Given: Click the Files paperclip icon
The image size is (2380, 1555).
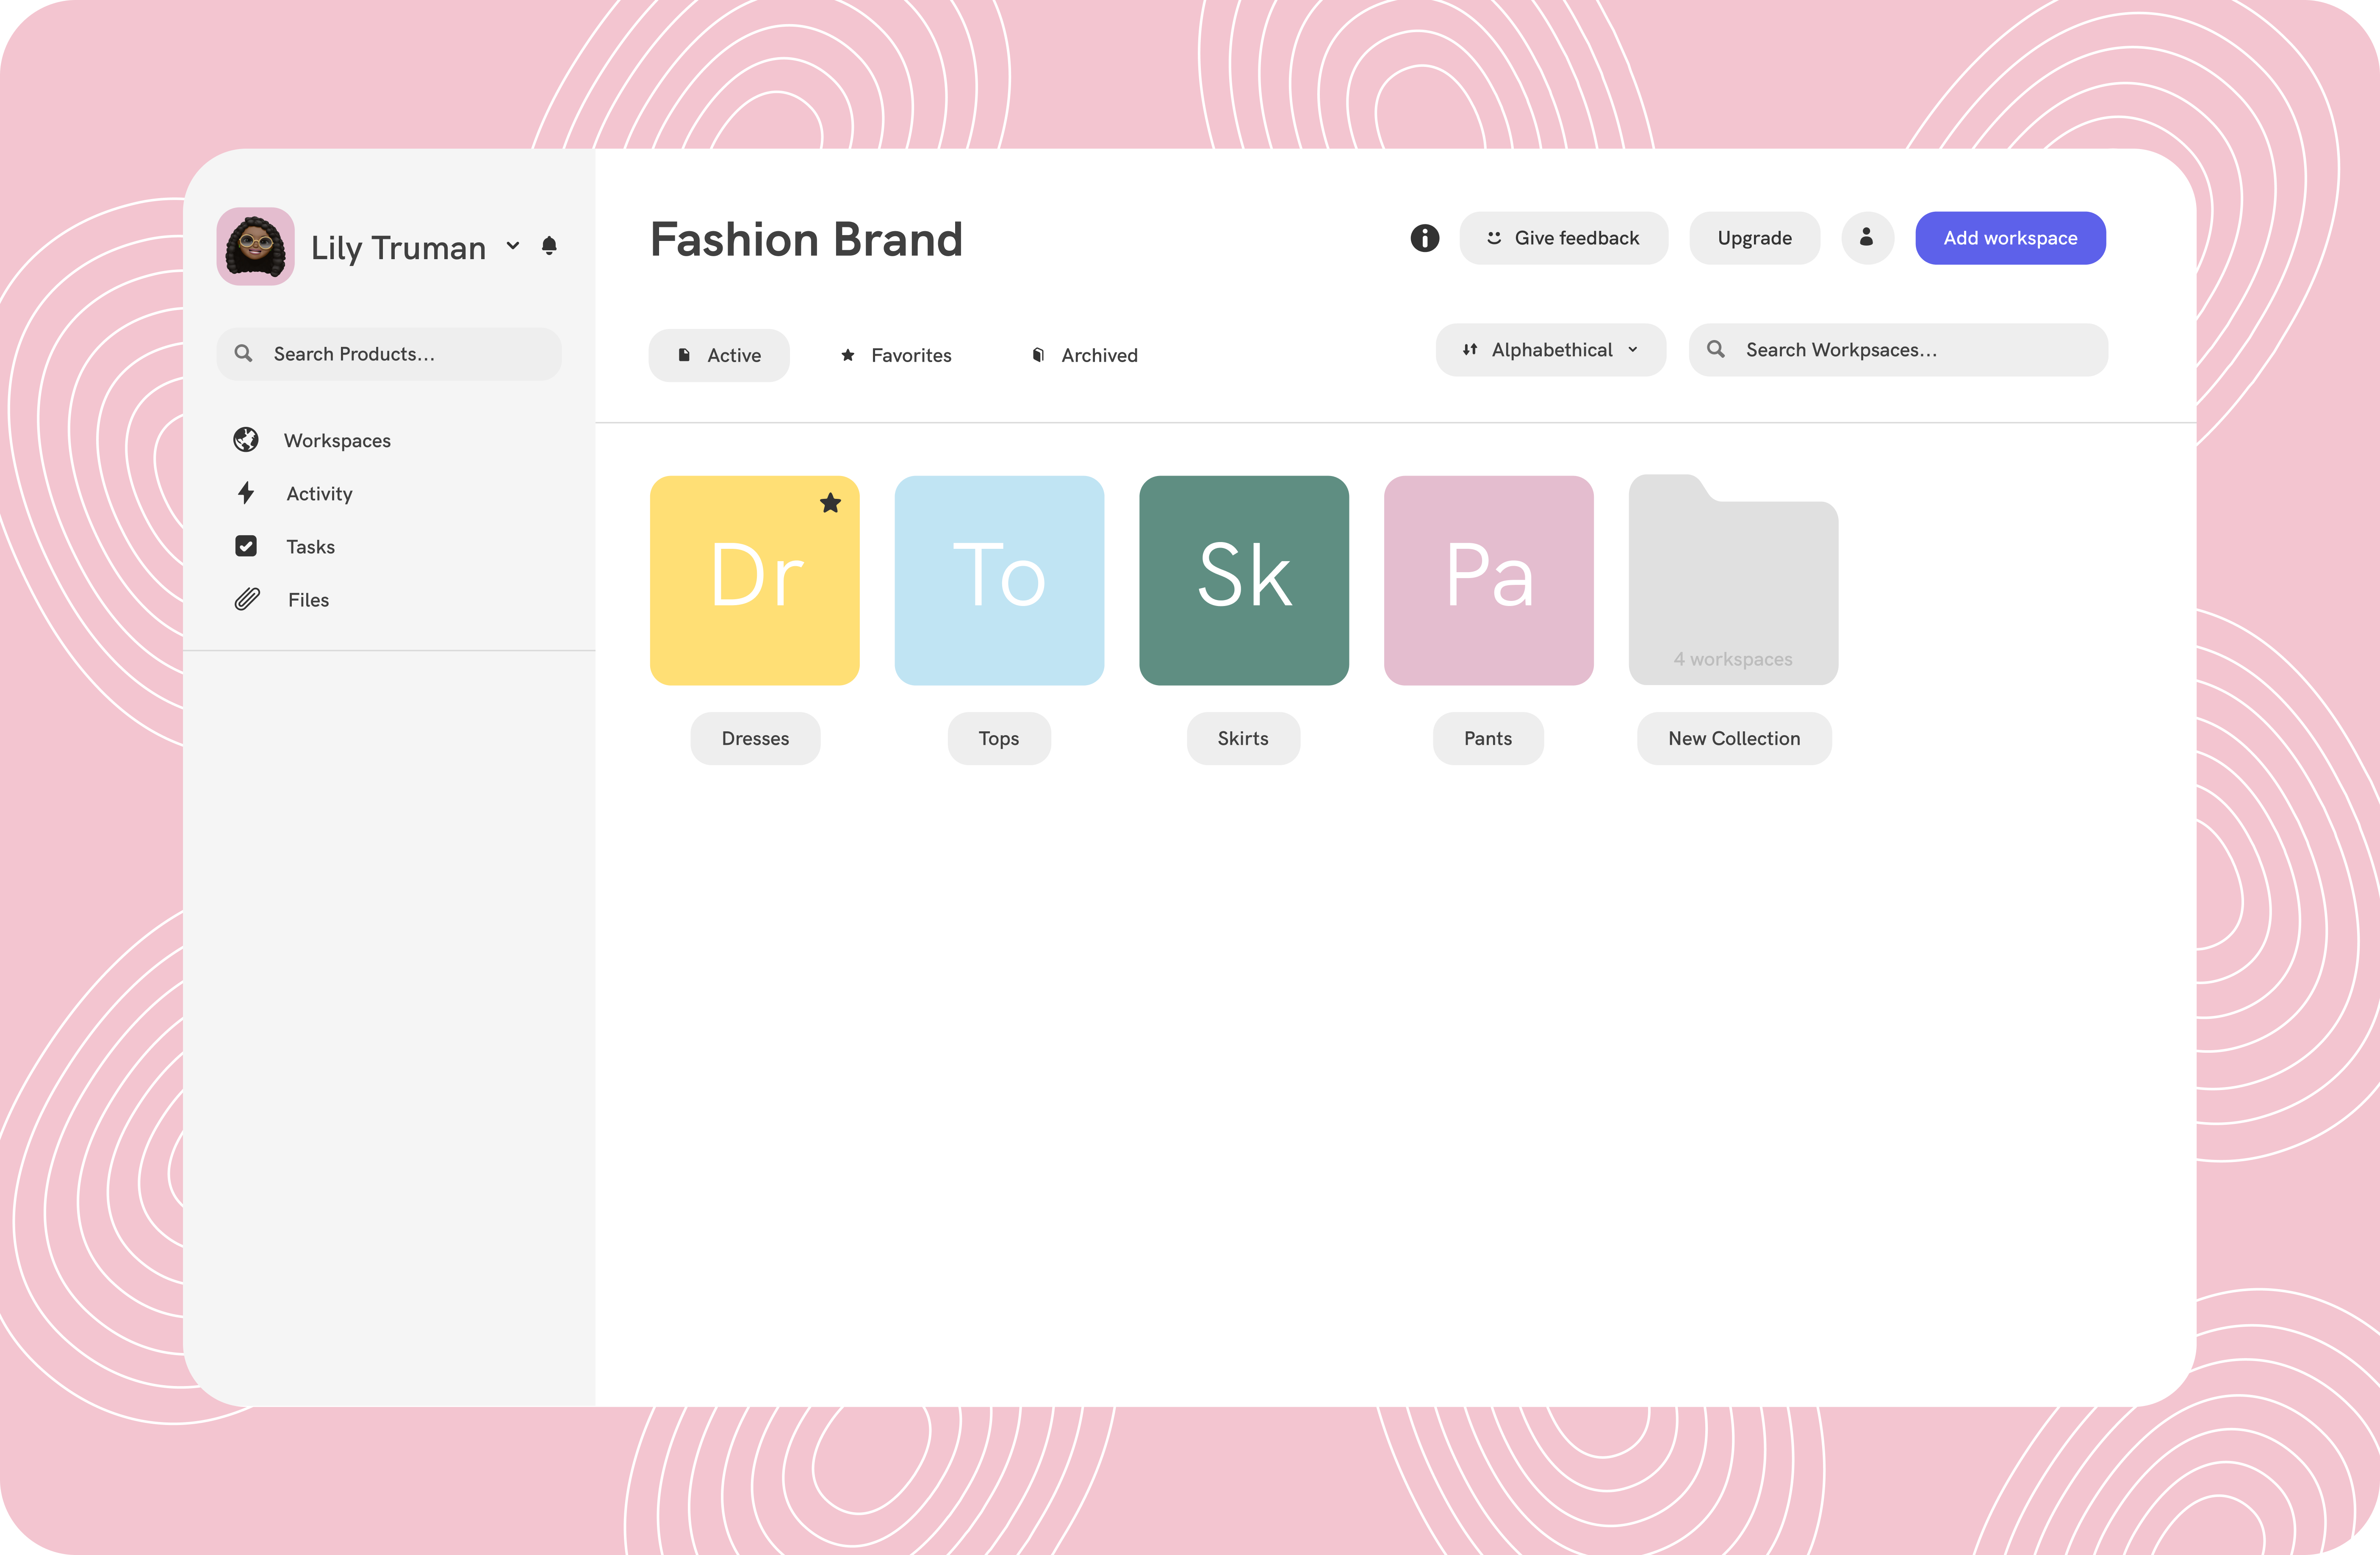Looking at the screenshot, I should tap(247, 599).
